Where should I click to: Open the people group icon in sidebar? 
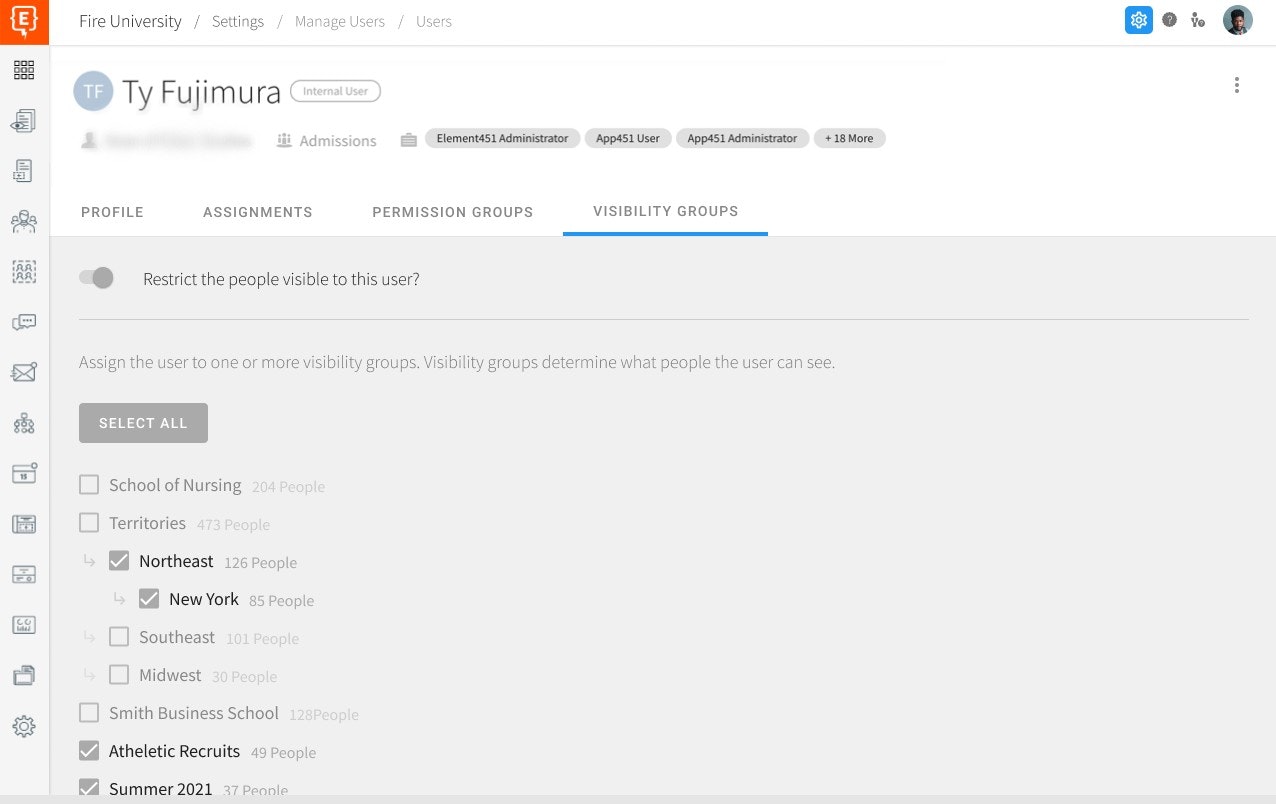point(24,222)
